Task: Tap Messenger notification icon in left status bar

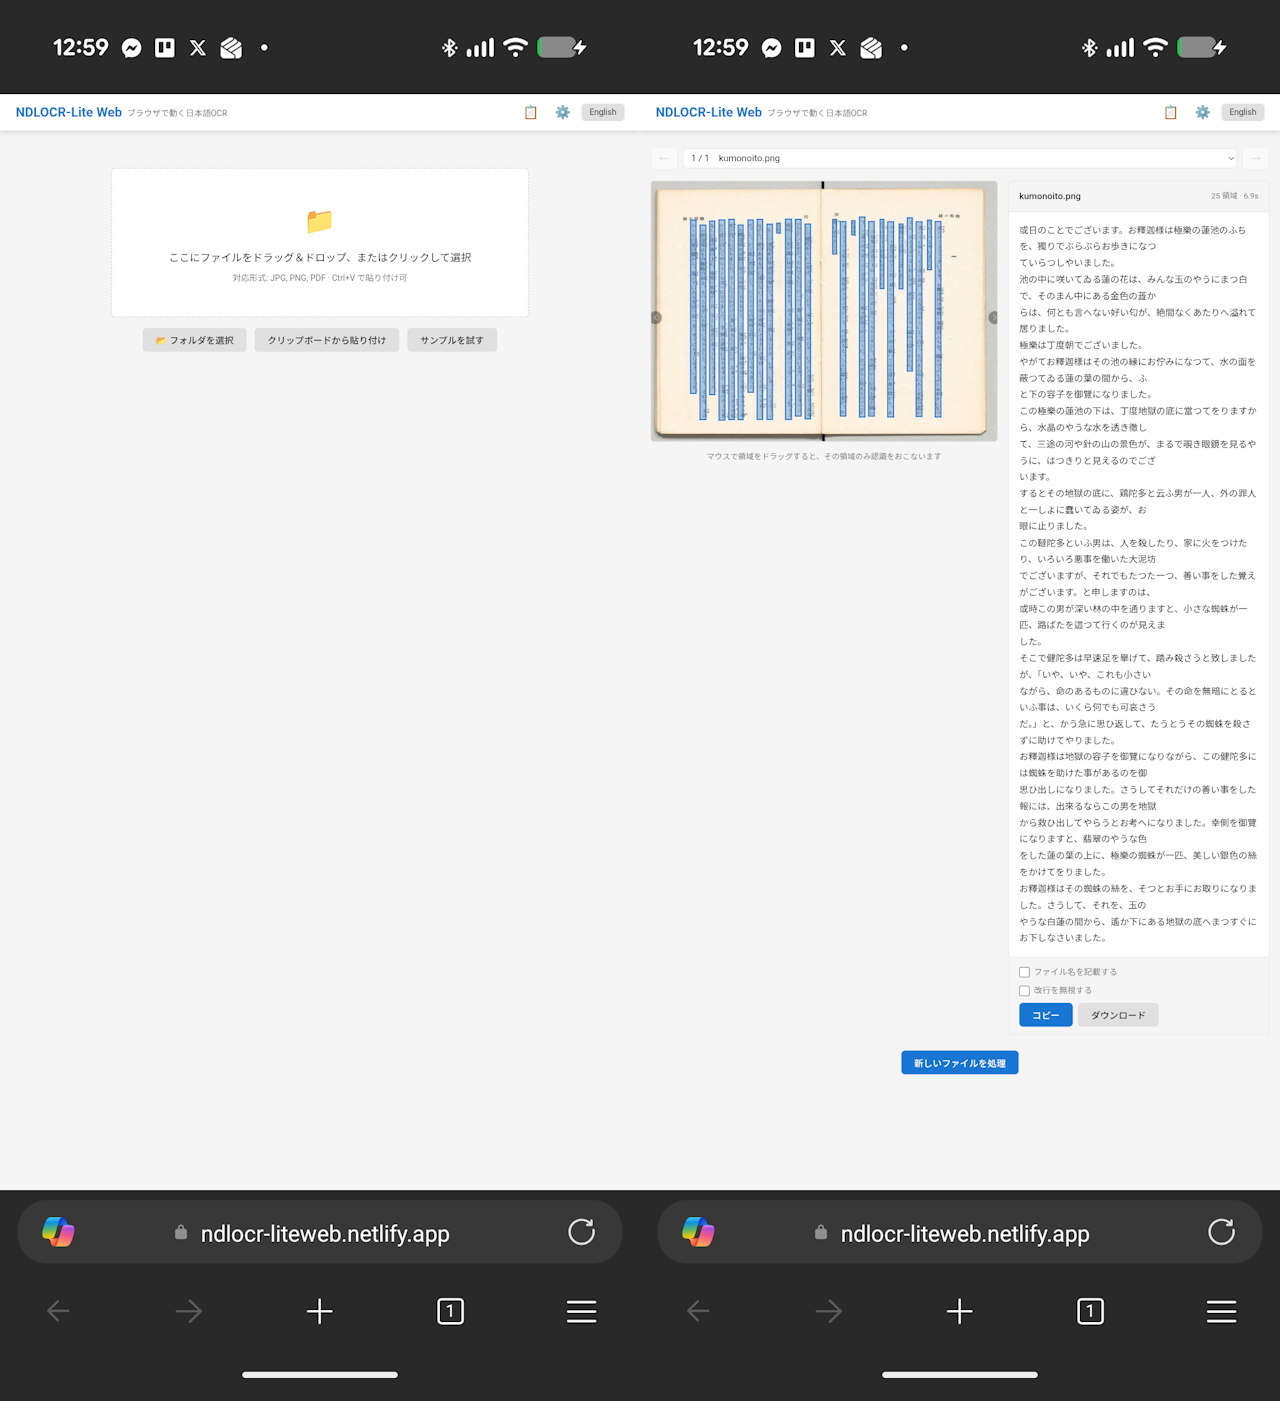Action: [x=132, y=48]
